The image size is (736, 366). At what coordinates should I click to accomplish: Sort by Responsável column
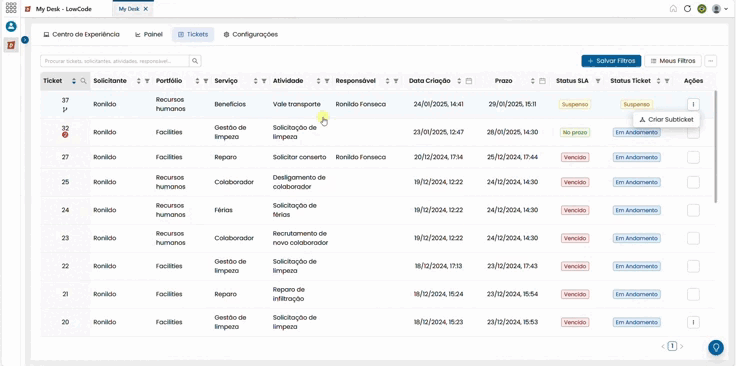point(387,81)
